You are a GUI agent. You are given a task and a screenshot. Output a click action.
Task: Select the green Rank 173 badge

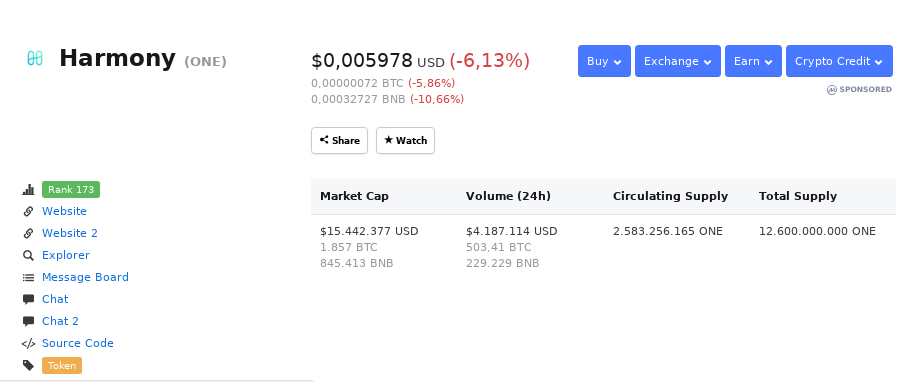pyautogui.click(x=71, y=190)
